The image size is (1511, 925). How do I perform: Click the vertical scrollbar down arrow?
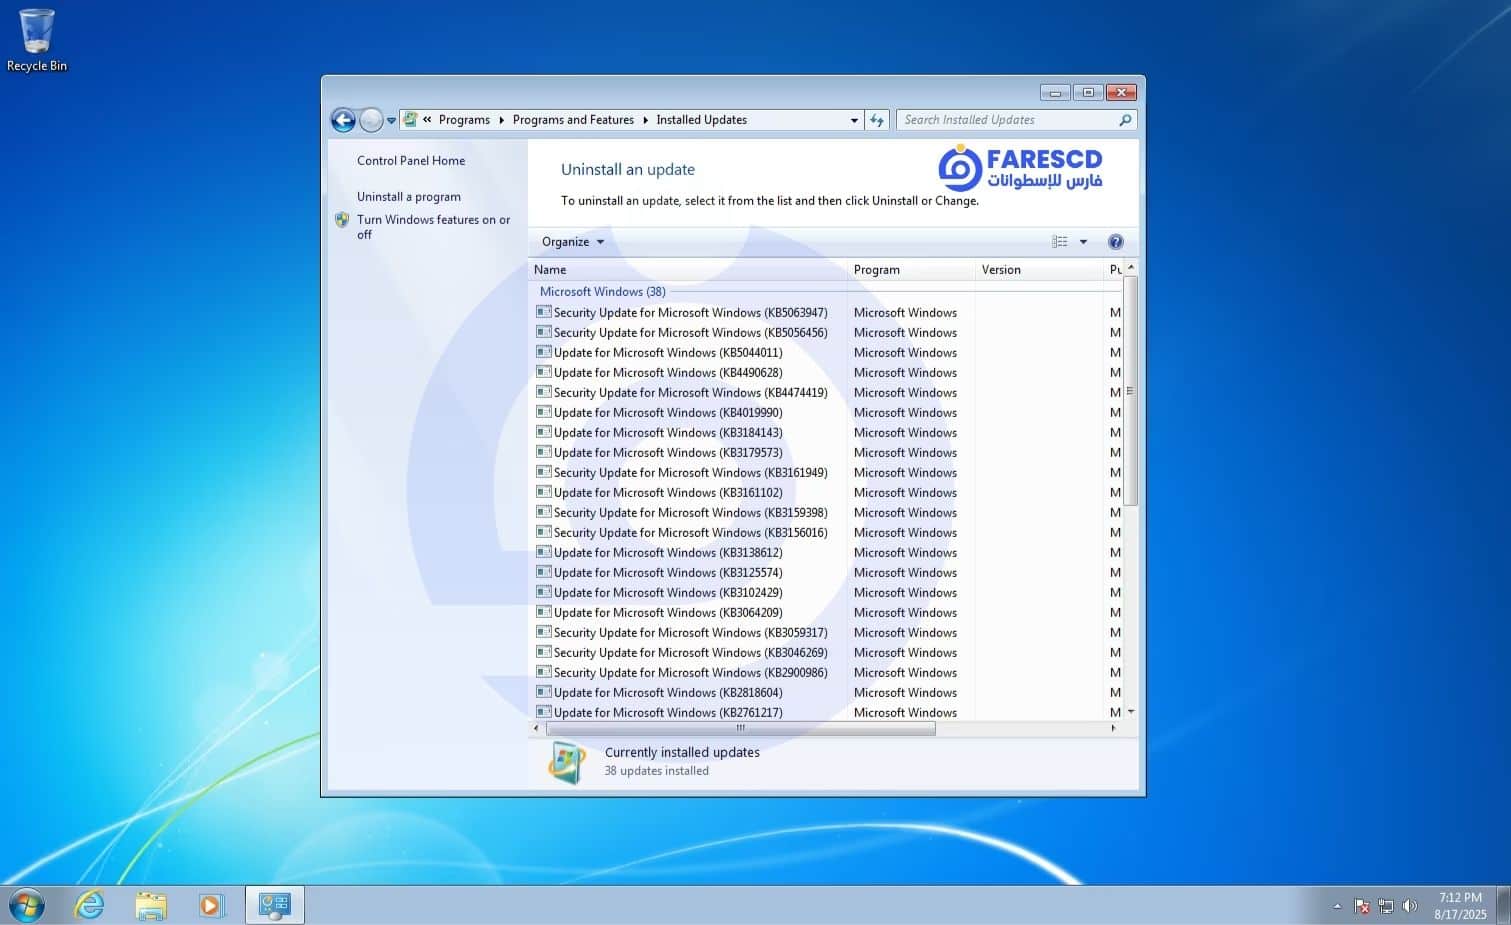1131,712
